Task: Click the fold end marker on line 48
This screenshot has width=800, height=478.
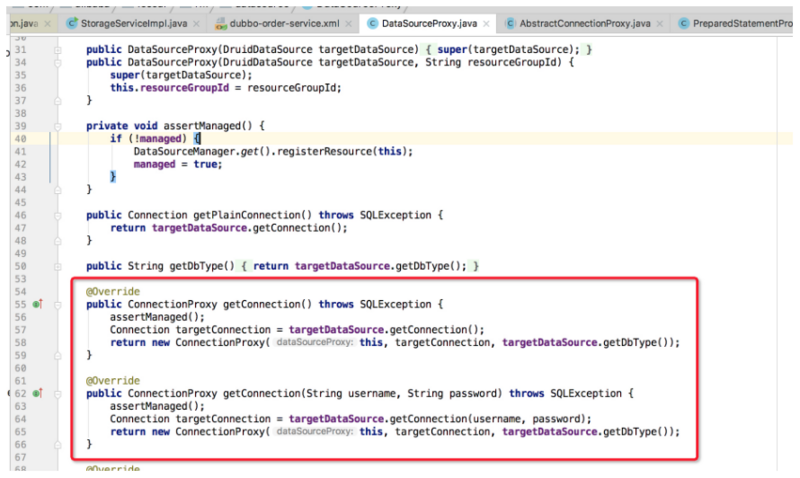Action: [58, 241]
